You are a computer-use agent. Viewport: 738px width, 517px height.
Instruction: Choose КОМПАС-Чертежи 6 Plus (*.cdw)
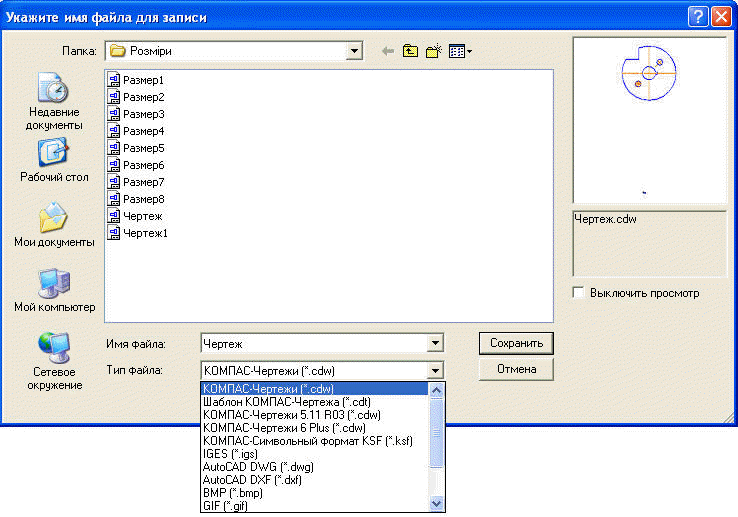click(315, 428)
